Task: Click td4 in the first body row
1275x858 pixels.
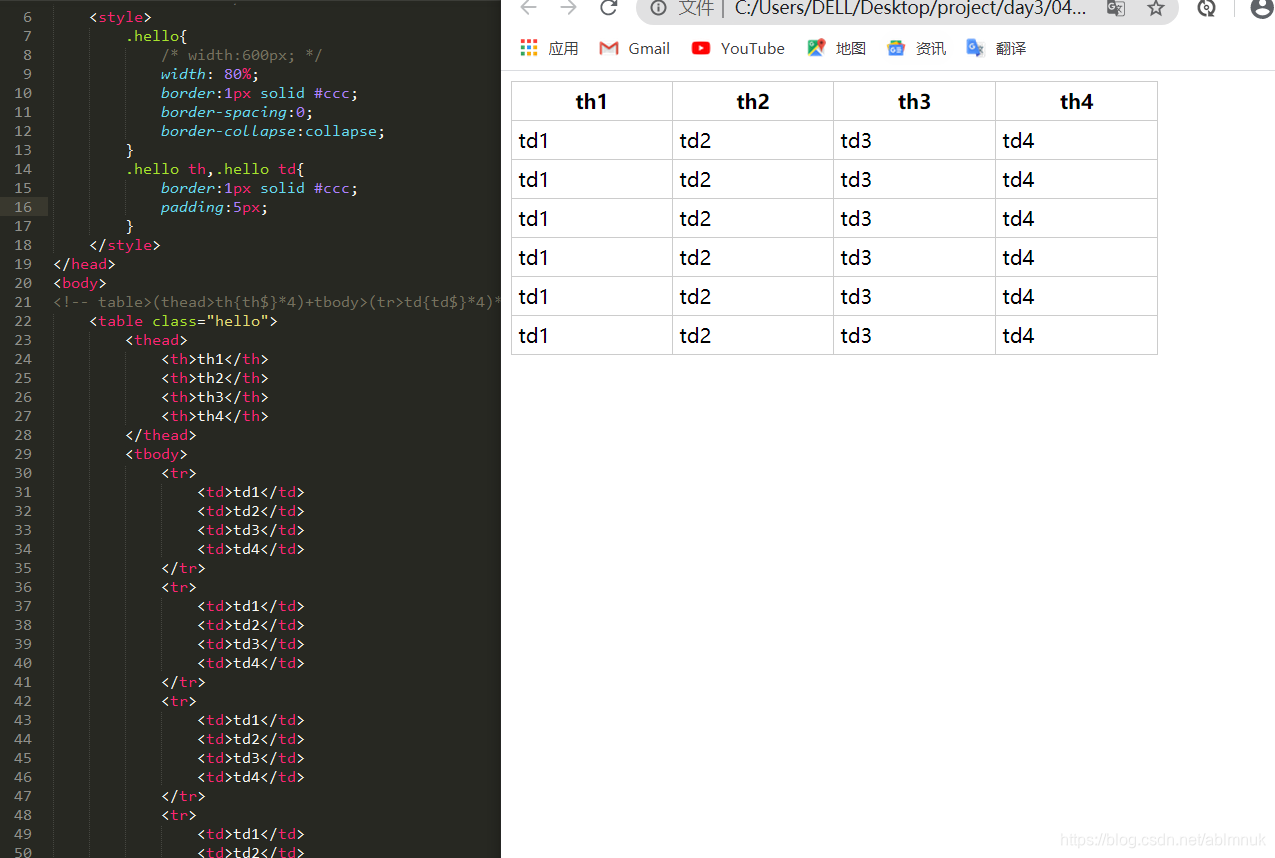Action: pyautogui.click(x=1076, y=140)
